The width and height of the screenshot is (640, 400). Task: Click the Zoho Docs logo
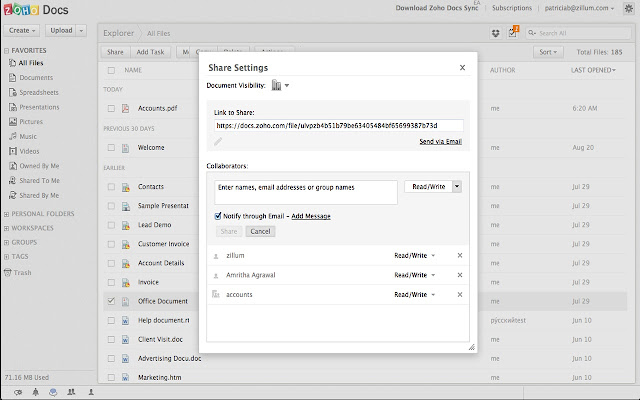[x=36, y=9]
